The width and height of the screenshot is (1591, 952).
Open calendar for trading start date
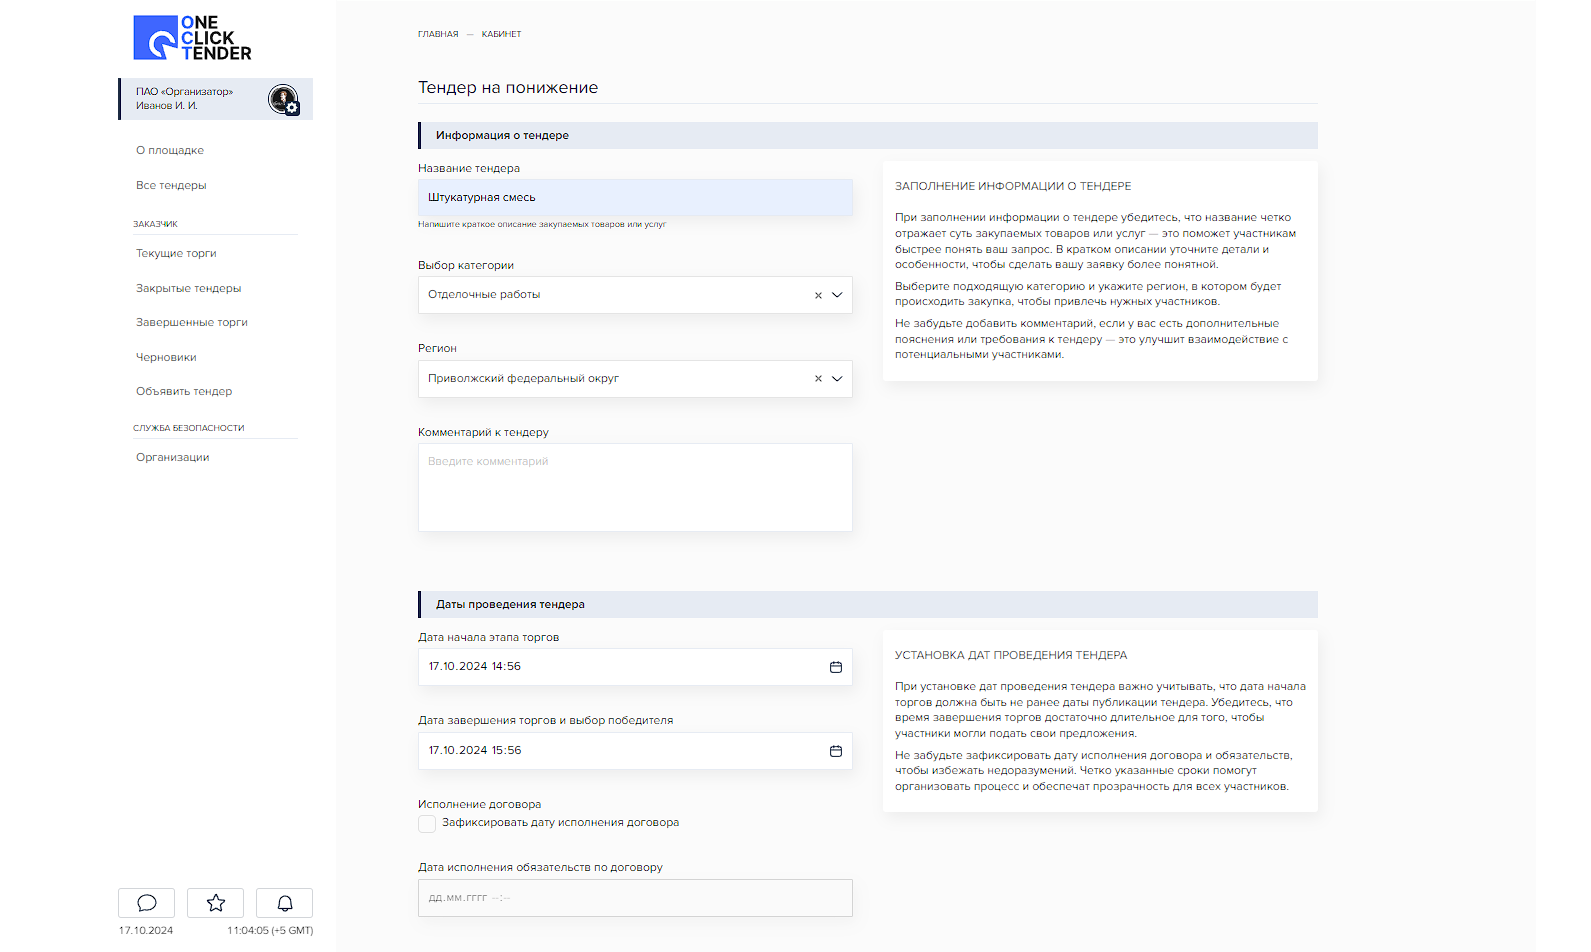(x=835, y=667)
